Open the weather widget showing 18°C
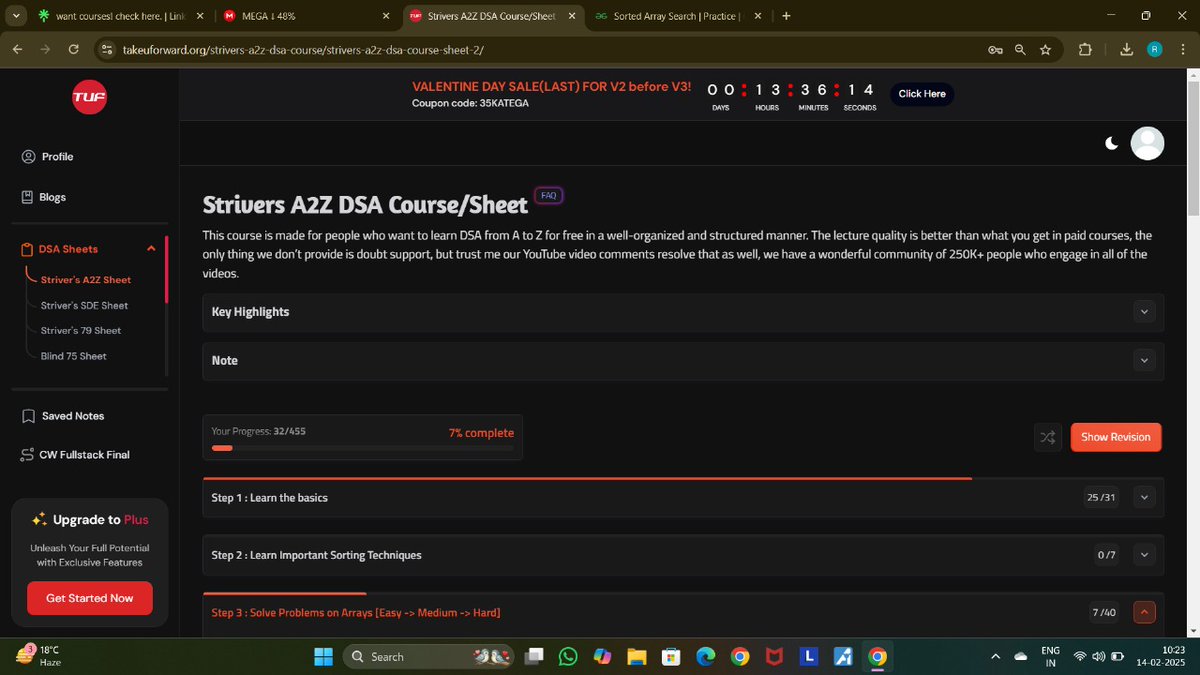This screenshot has width=1200, height=675. pos(40,656)
